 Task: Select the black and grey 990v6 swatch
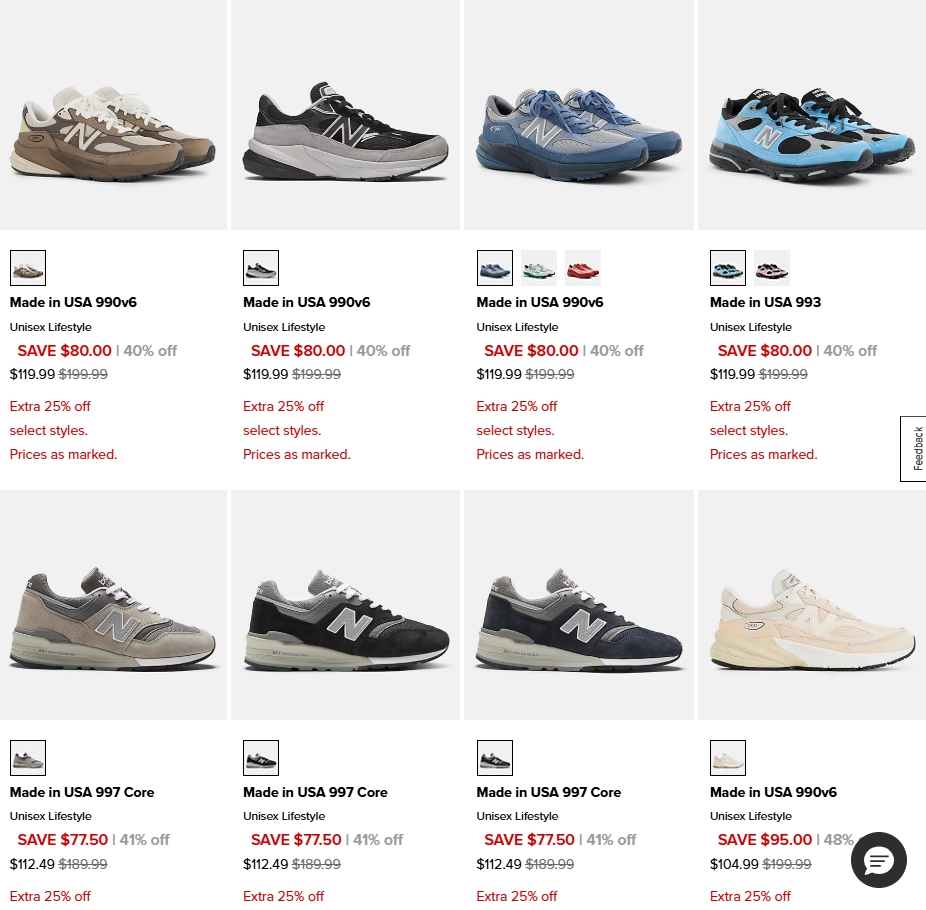pos(261,268)
